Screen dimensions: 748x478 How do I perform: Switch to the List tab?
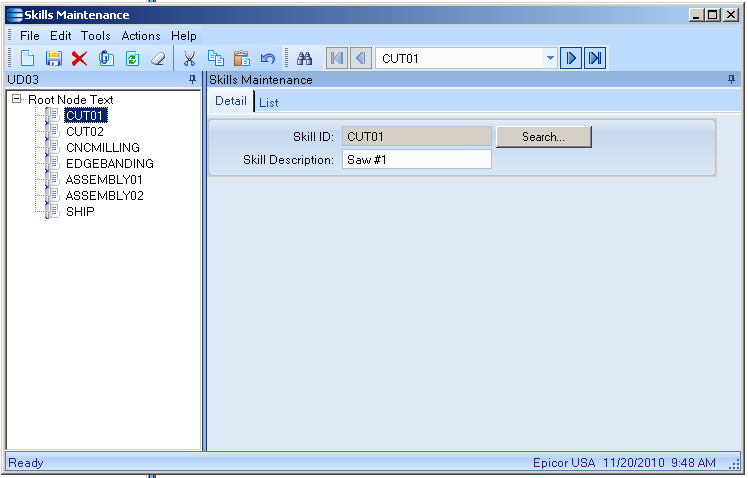269,103
